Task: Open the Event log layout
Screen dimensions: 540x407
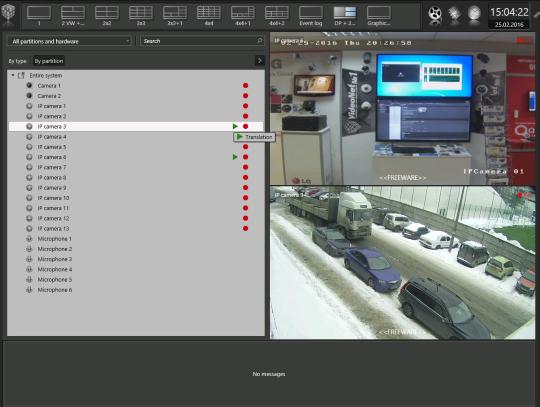Action: [311, 16]
